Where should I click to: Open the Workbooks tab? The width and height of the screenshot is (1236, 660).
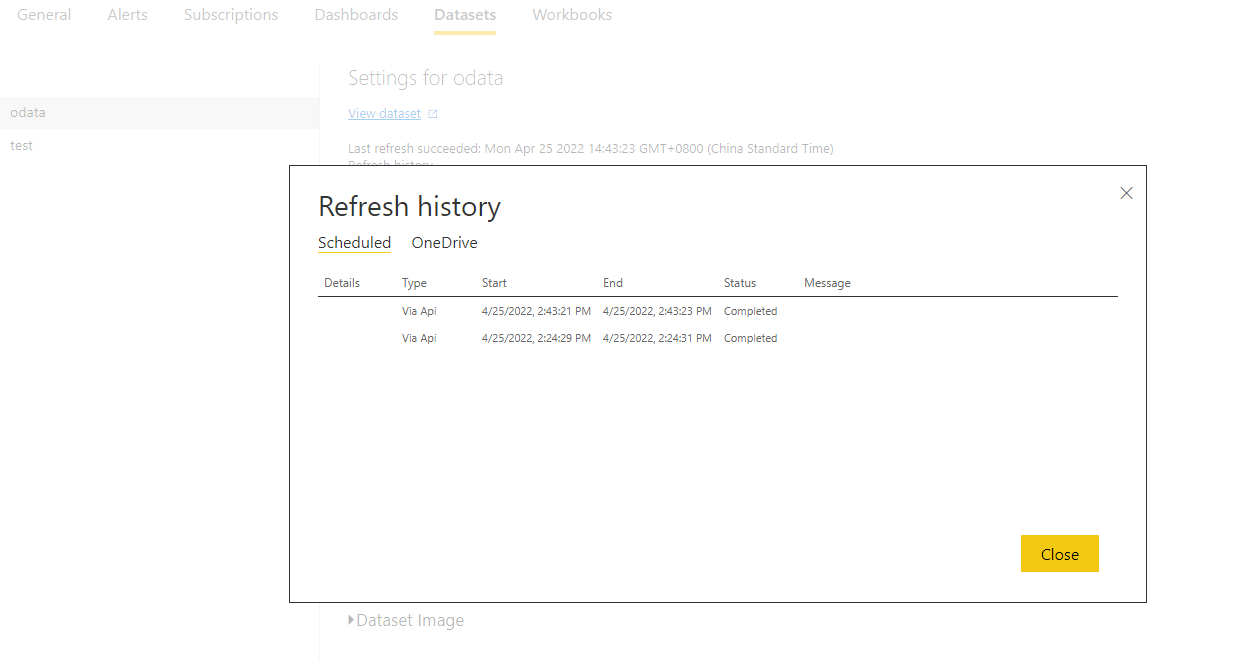click(x=572, y=15)
